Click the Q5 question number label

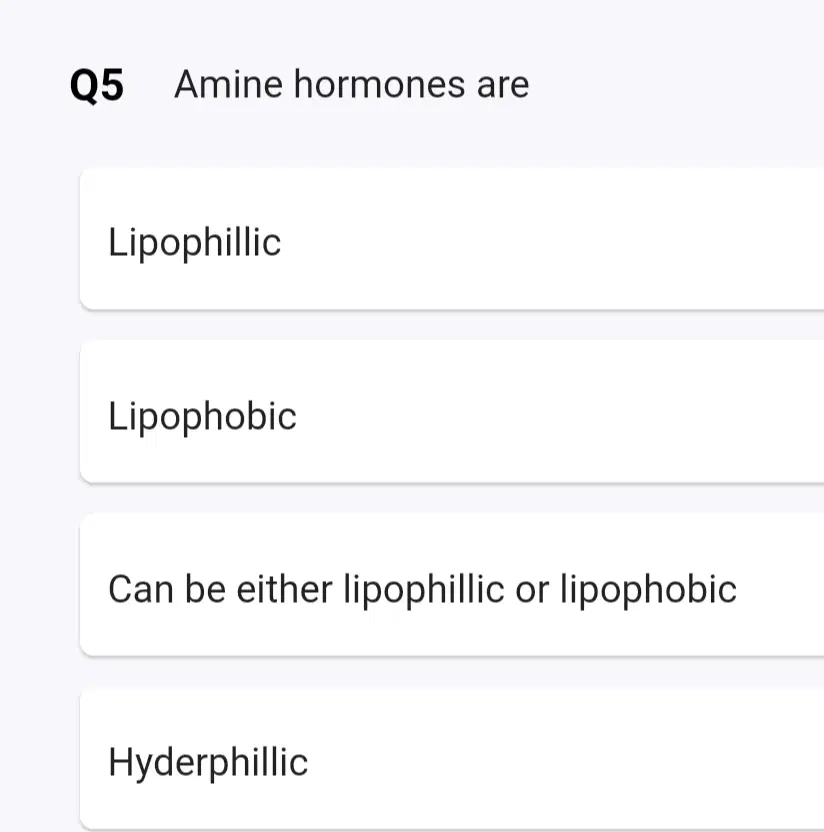tap(97, 85)
